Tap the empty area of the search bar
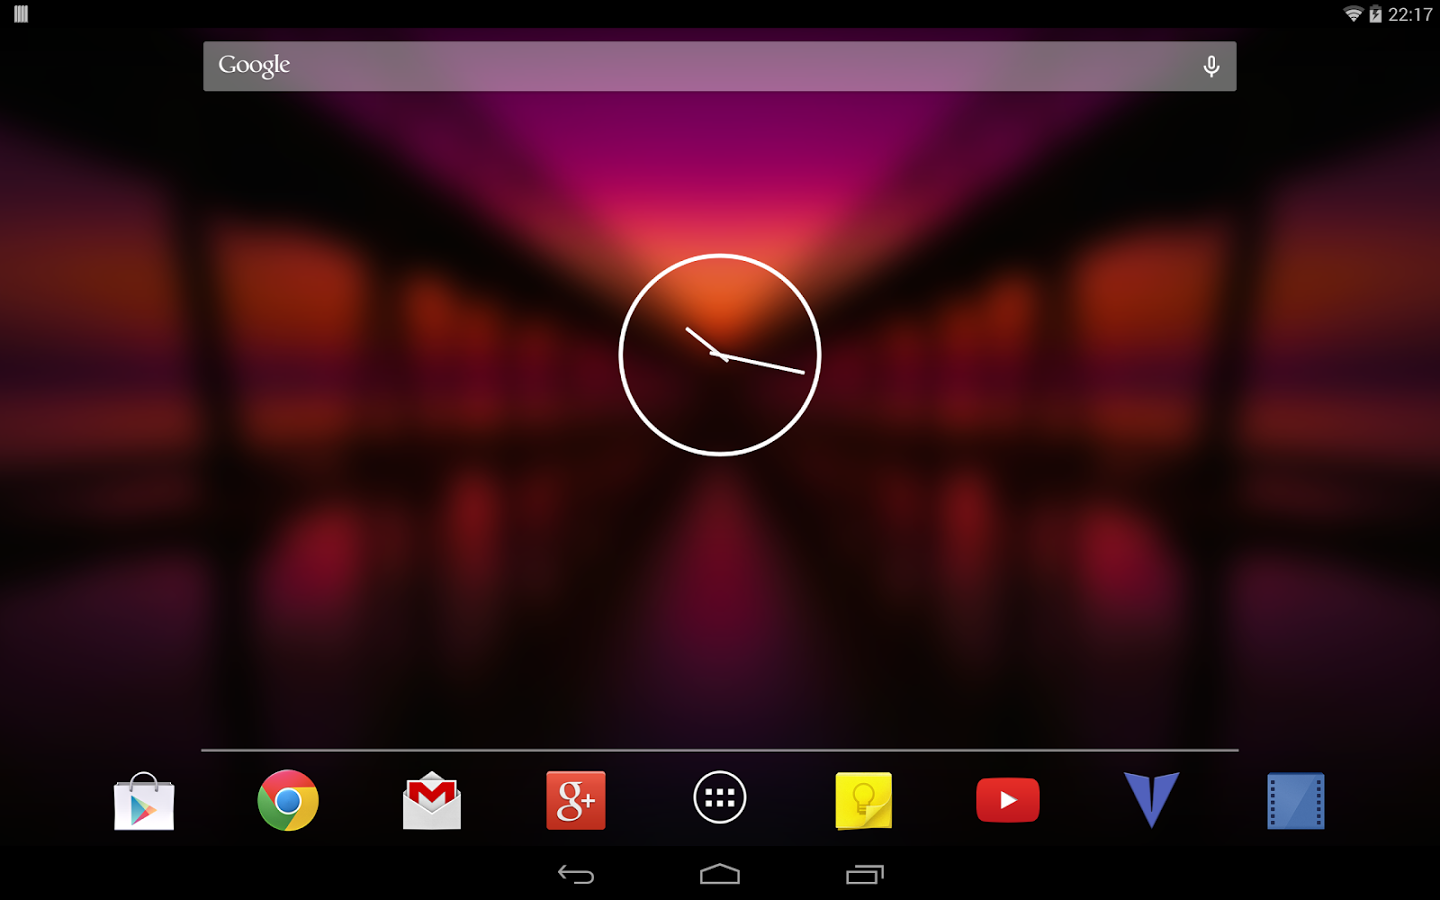The width and height of the screenshot is (1440, 900). (x=720, y=66)
